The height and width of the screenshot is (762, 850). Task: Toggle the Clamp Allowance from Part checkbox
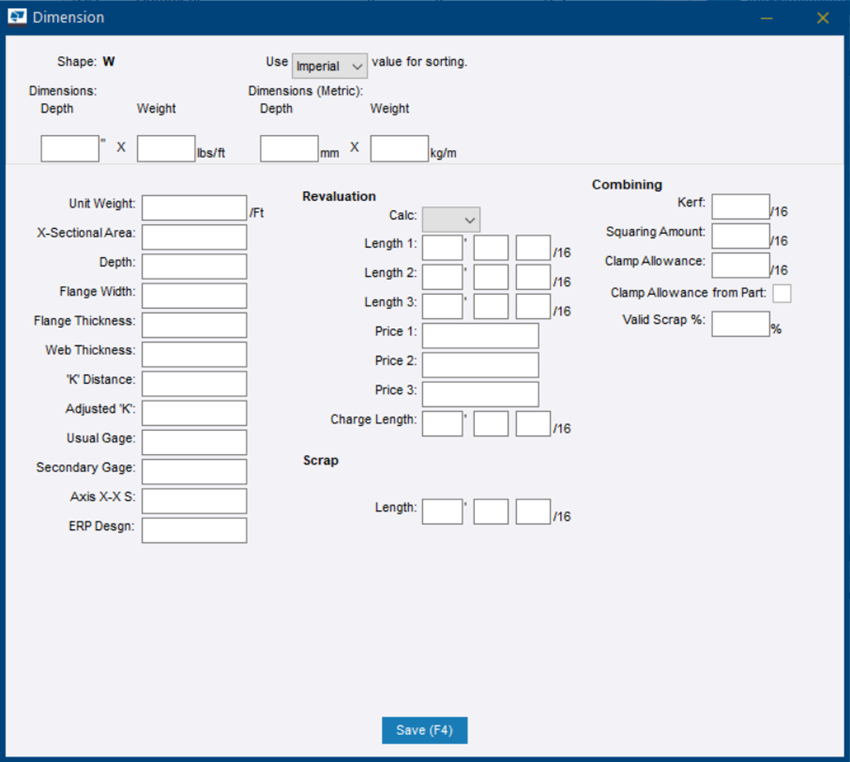click(x=781, y=293)
